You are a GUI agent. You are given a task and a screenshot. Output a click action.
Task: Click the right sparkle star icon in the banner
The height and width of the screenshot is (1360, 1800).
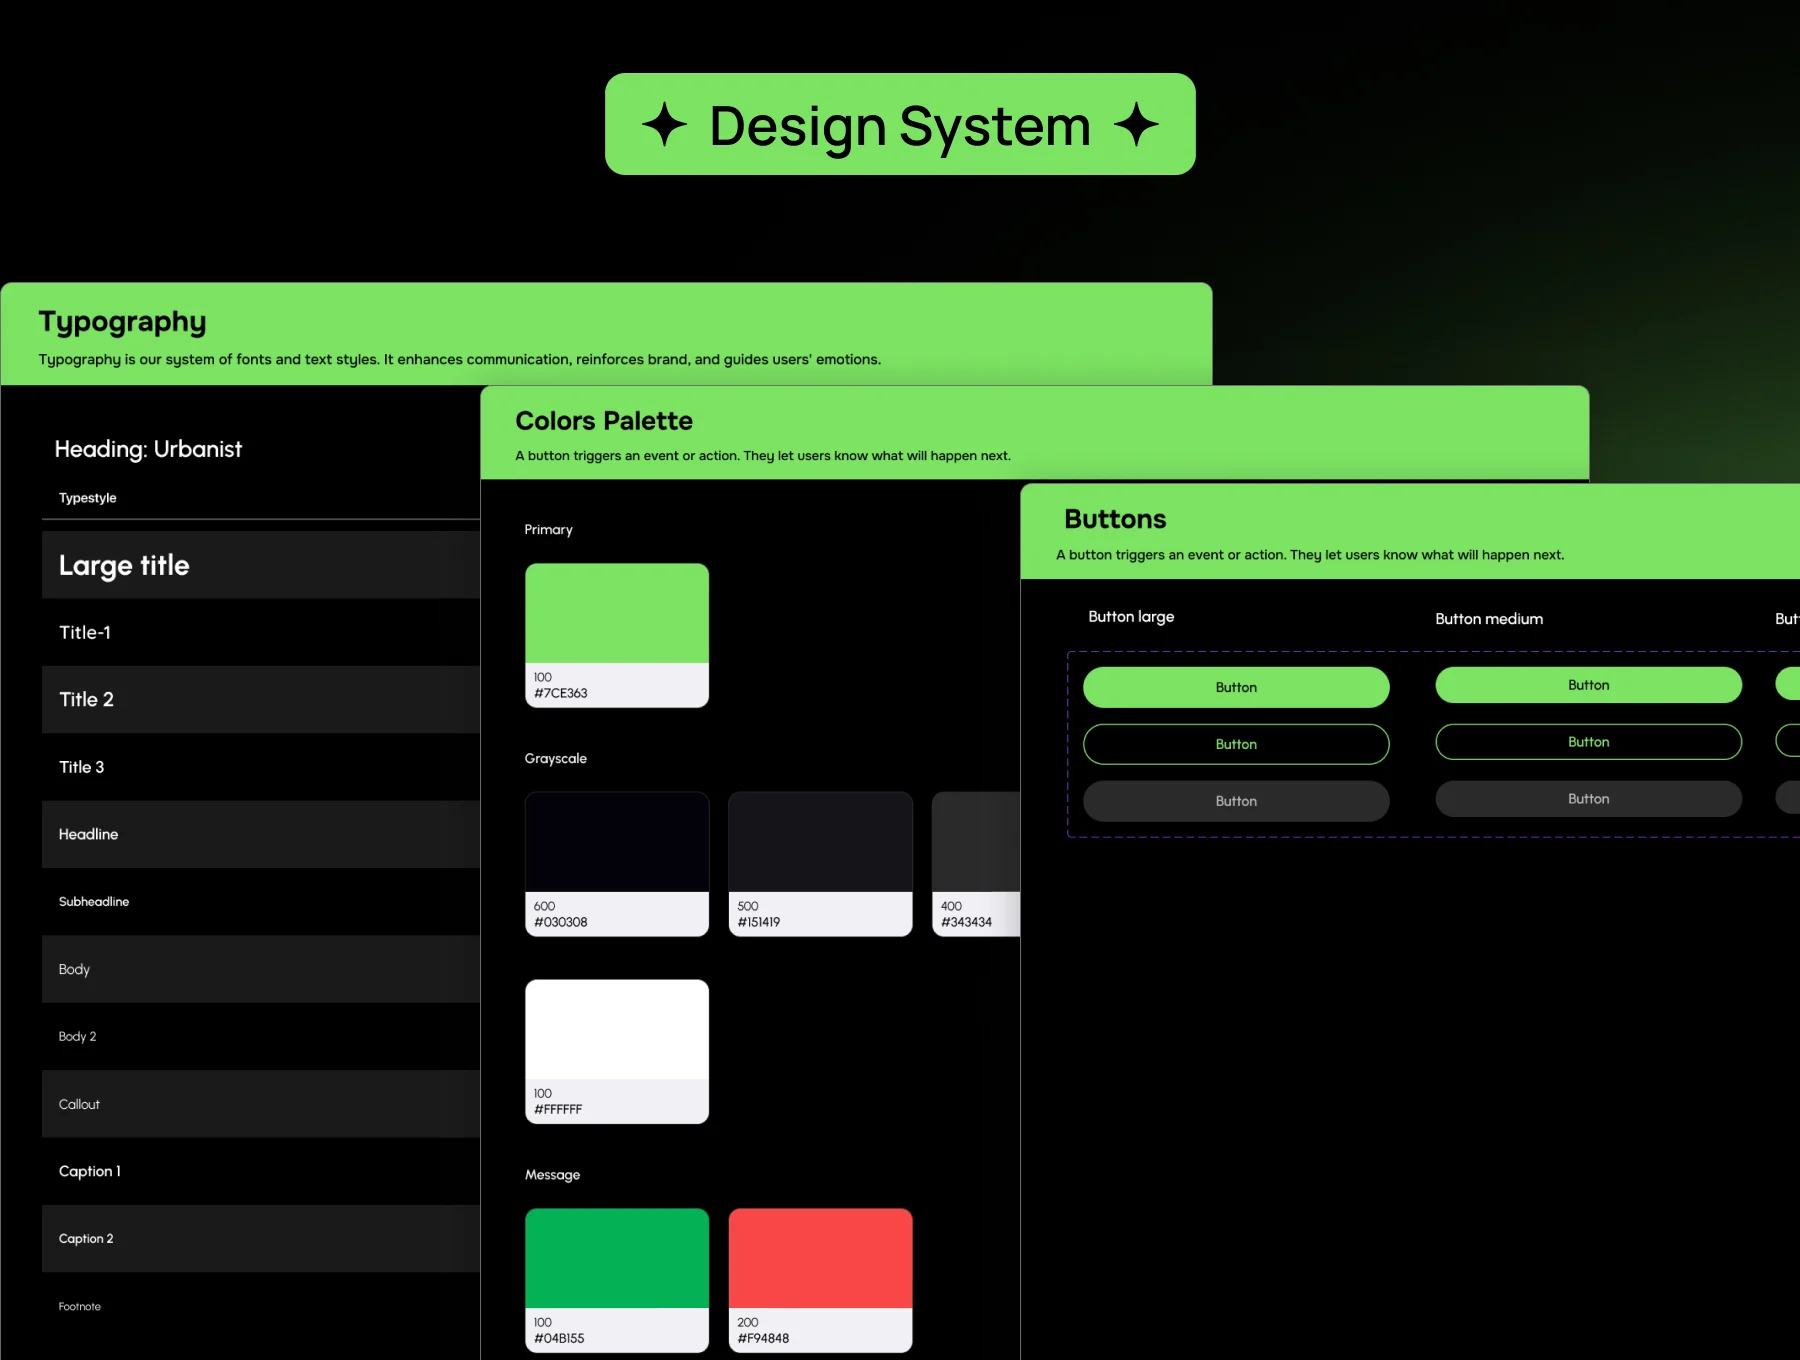coord(1136,125)
